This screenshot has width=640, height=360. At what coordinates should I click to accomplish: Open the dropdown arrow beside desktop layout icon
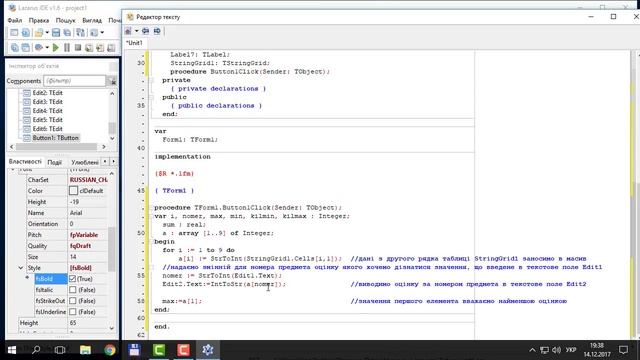(102, 32)
